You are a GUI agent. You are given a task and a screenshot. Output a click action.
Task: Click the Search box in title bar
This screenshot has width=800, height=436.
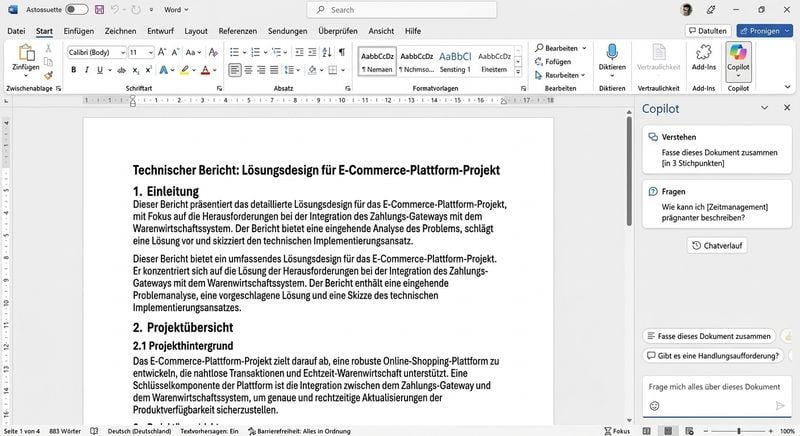[402, 10]
